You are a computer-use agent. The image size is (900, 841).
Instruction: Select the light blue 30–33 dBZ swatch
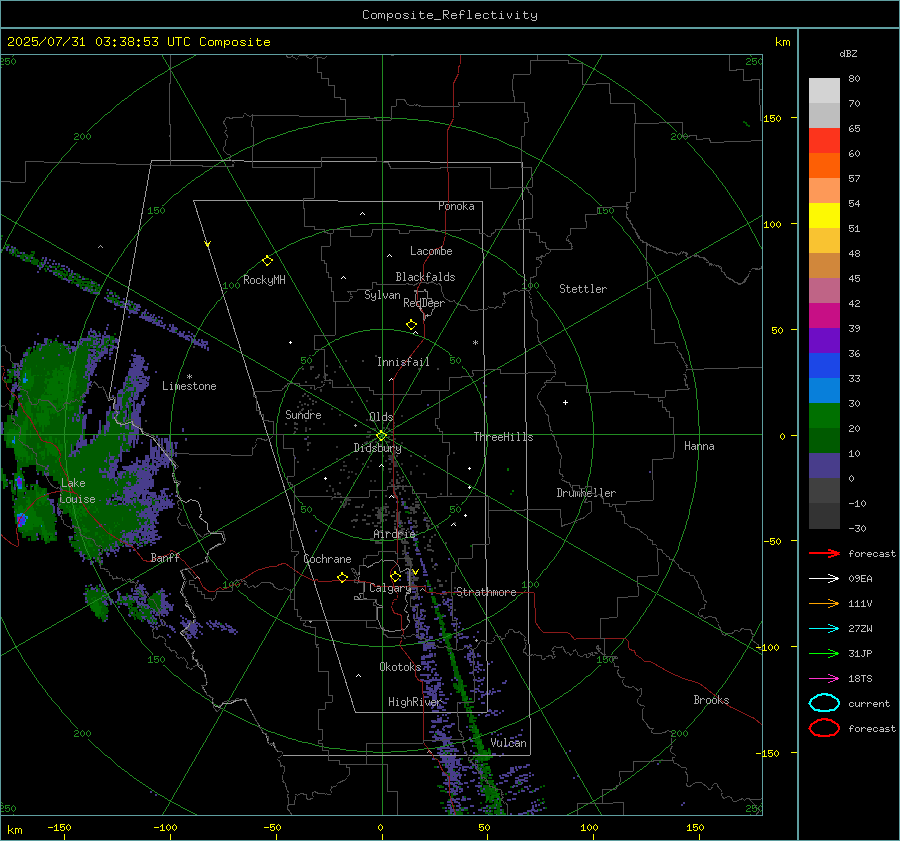click(824, 390)
